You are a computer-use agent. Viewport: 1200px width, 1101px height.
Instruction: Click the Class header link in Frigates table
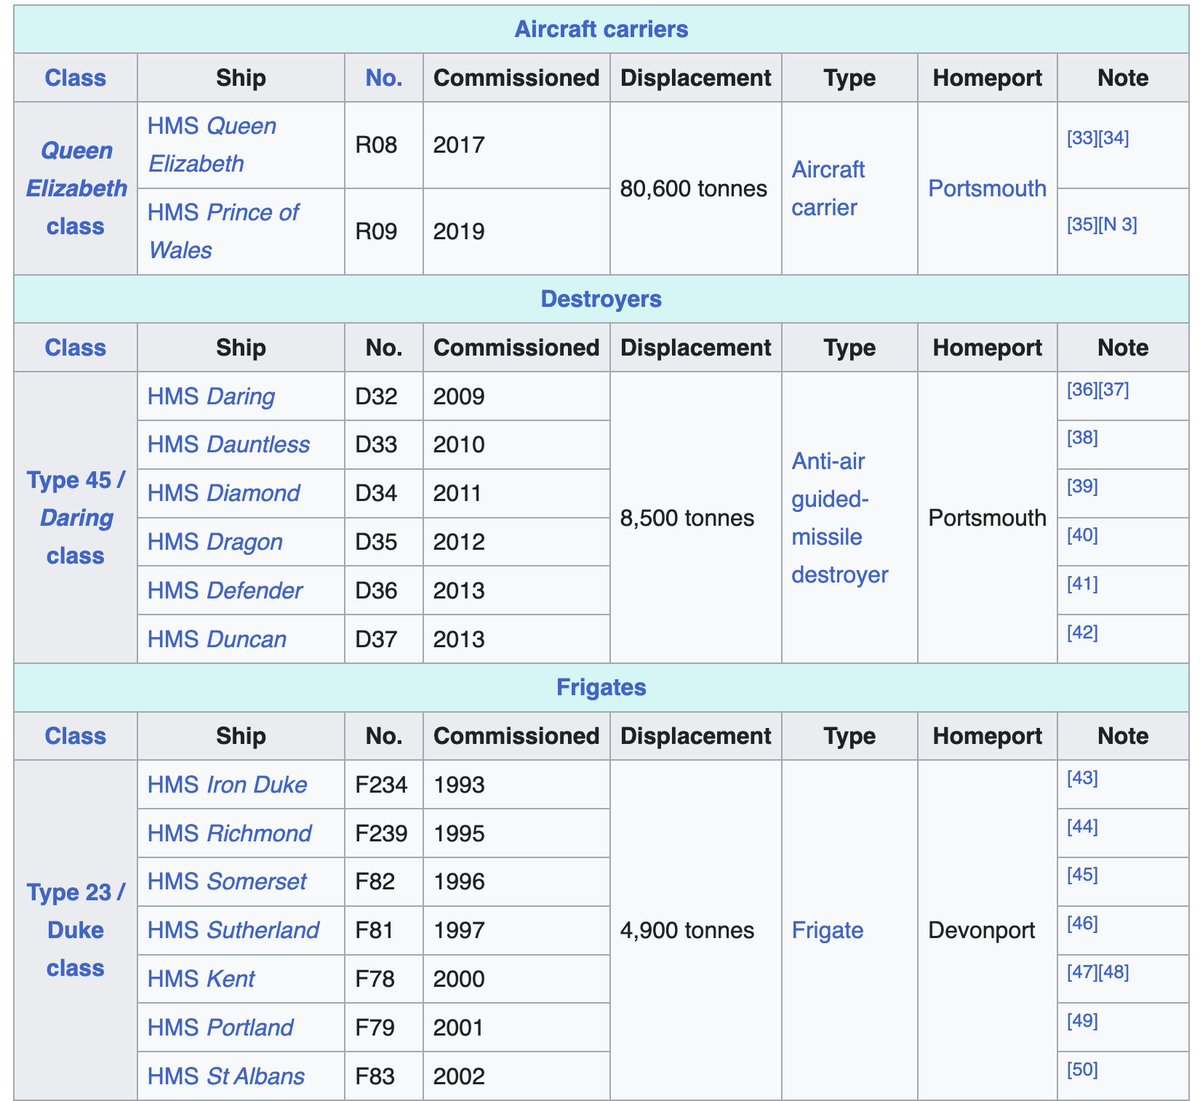click(75, 736)
